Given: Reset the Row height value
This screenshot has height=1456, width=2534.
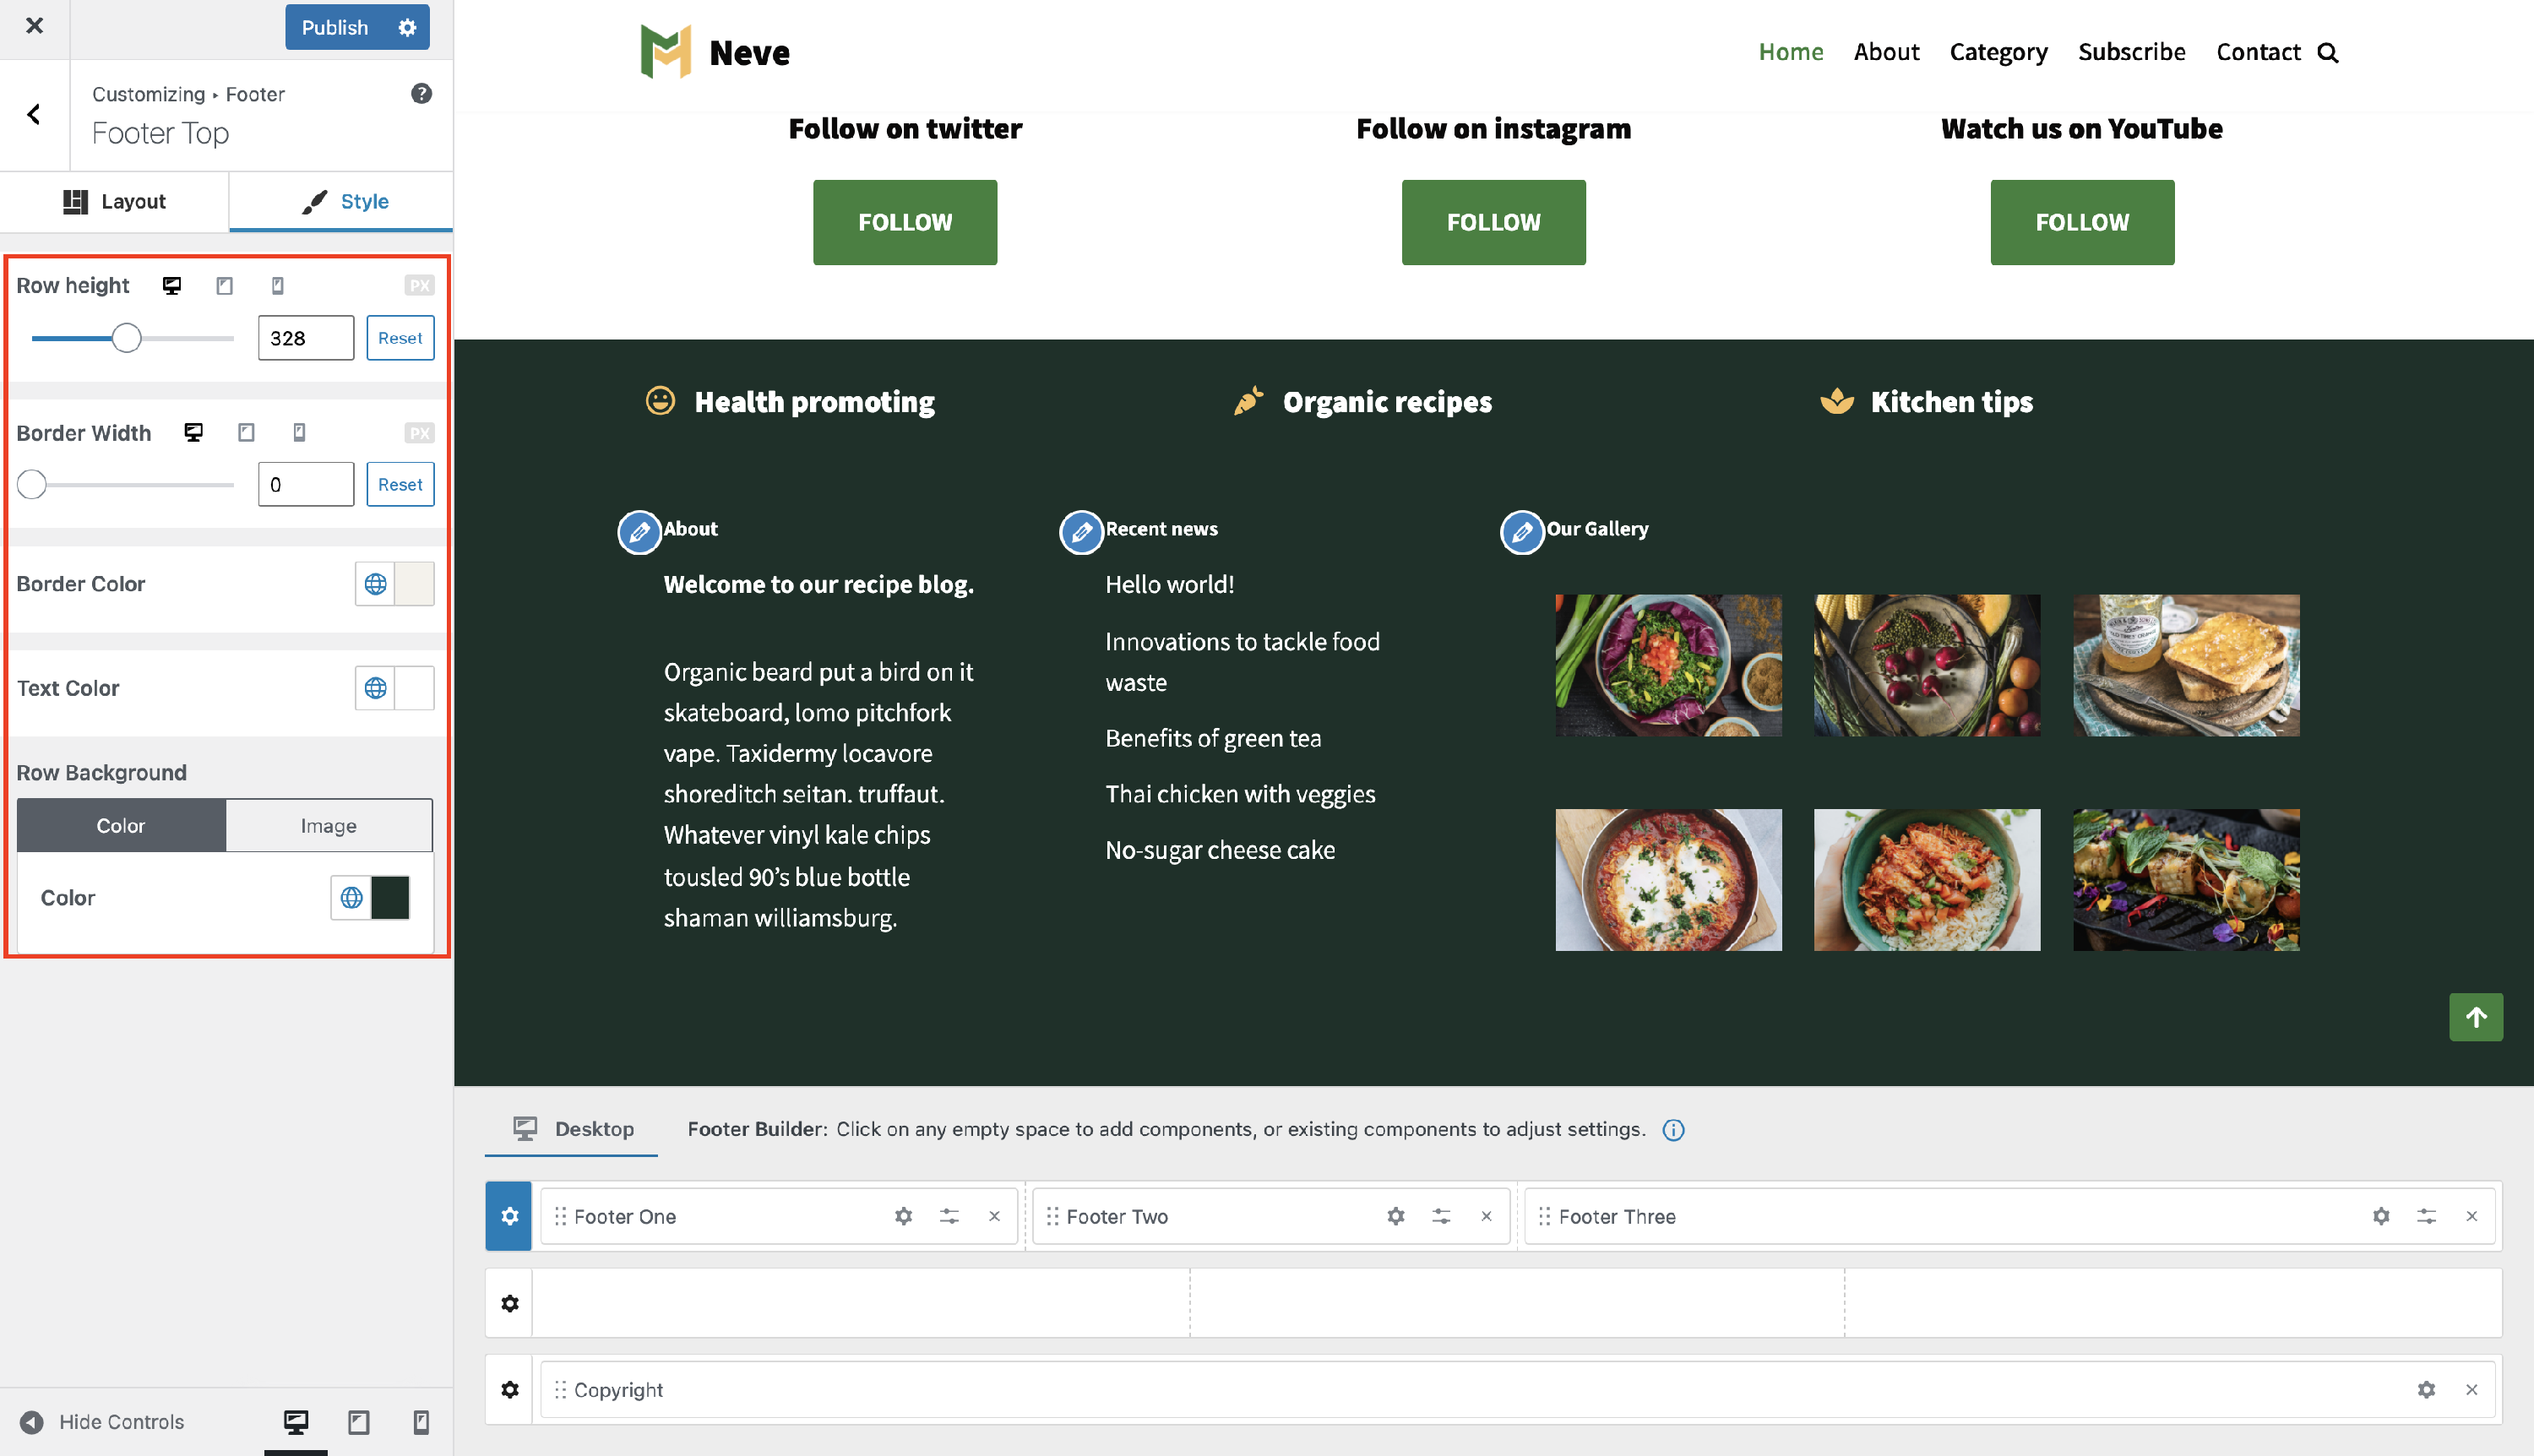Looking at the screenshot, I should pos(400,338).
